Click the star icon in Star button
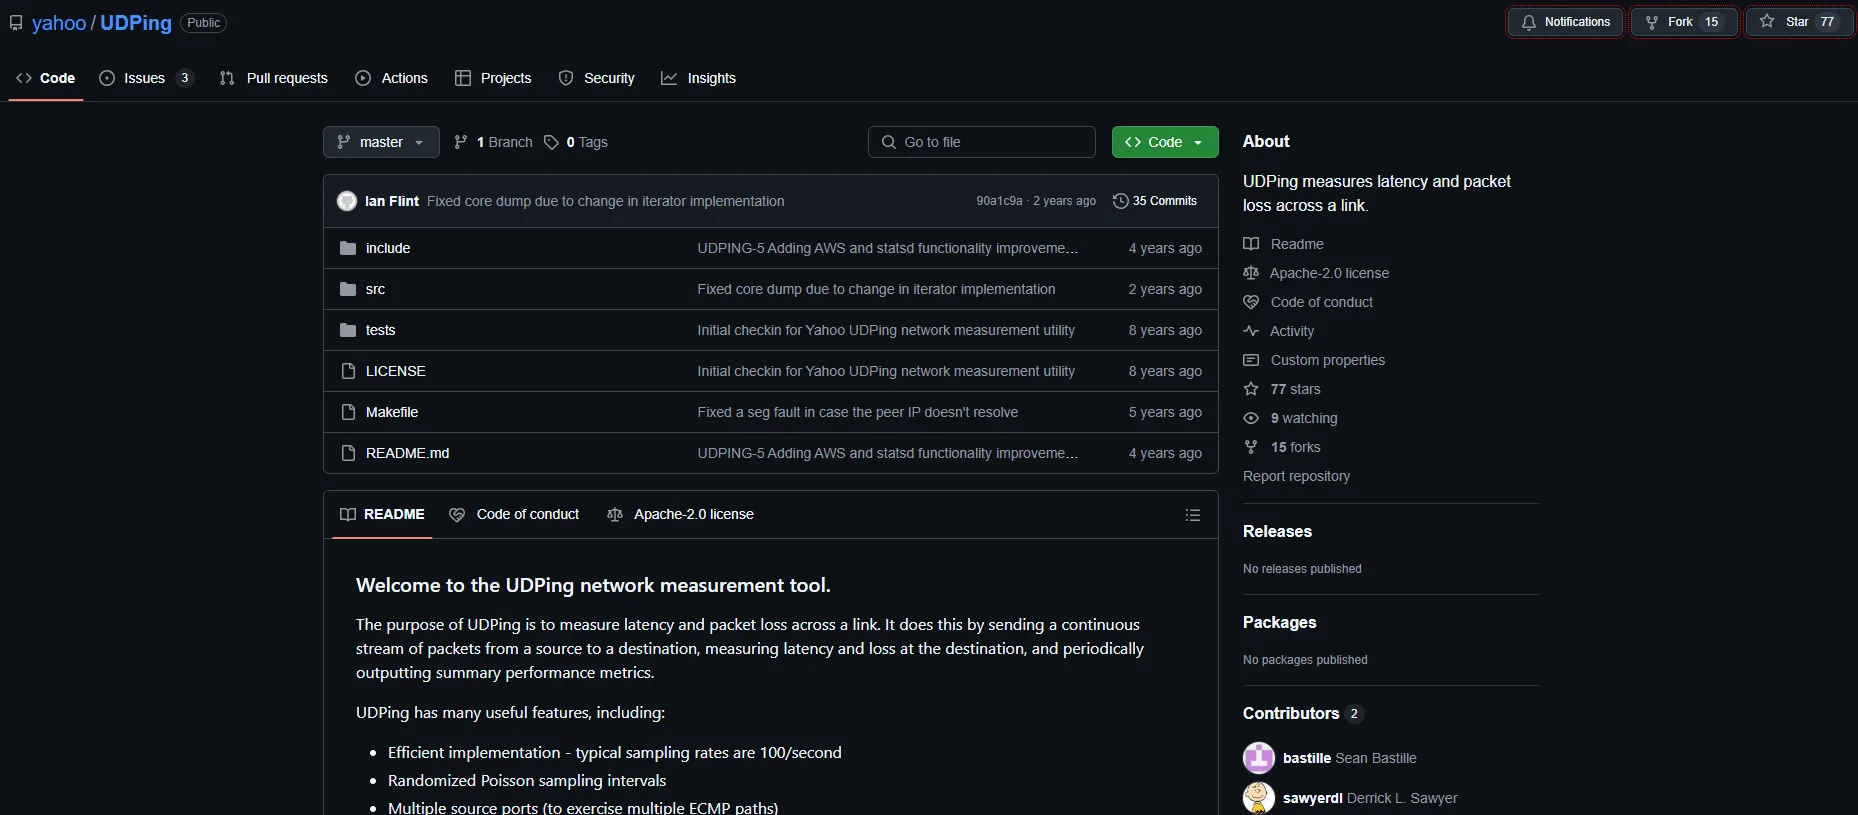The height and width of the screenshot is (815, 1858). pos(1767,22)
